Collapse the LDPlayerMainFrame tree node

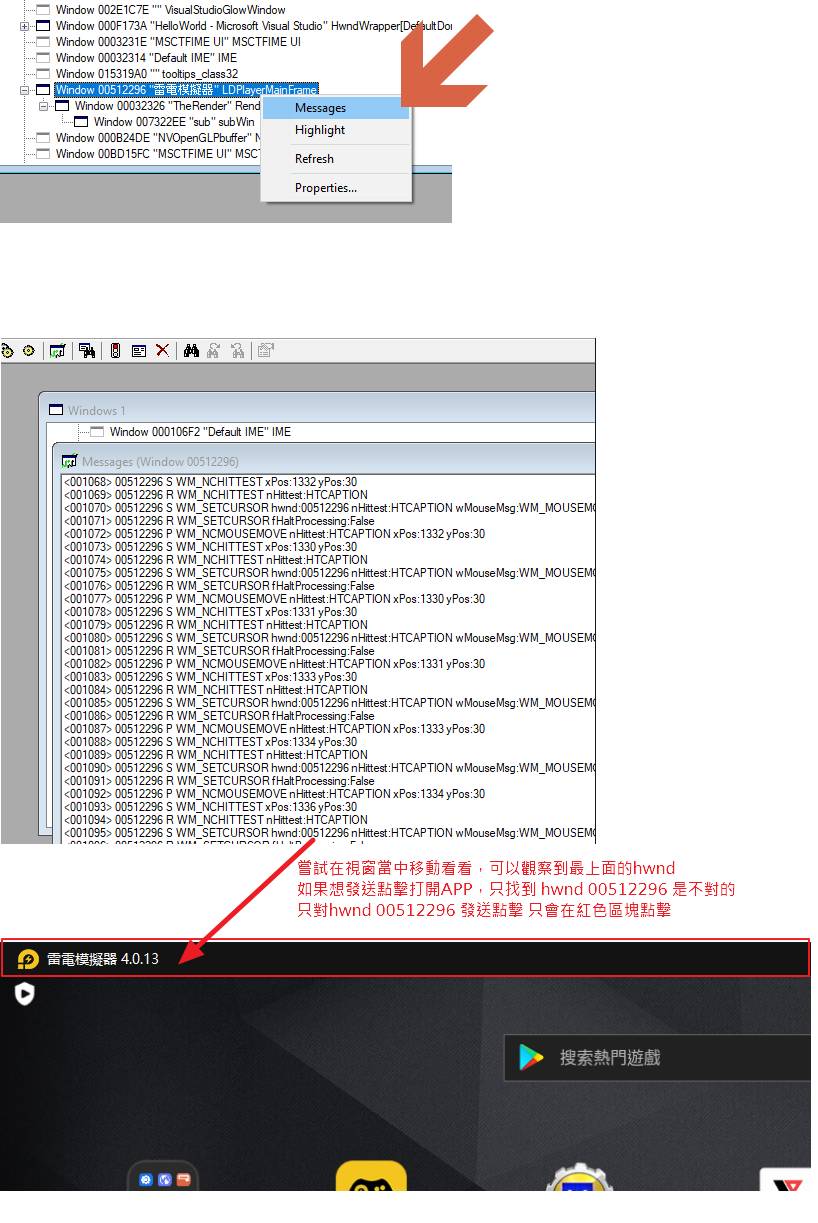coord(24,90)
